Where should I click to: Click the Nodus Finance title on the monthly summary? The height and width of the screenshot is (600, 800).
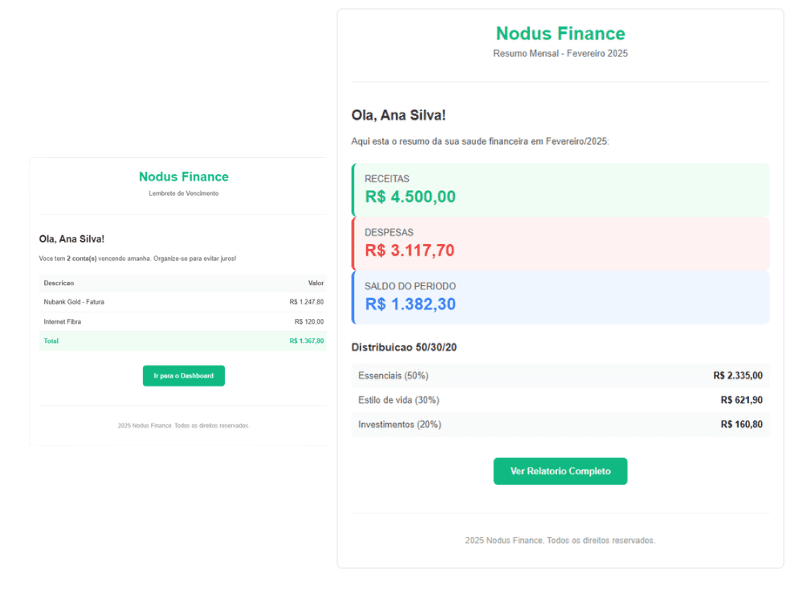point(560,33)
